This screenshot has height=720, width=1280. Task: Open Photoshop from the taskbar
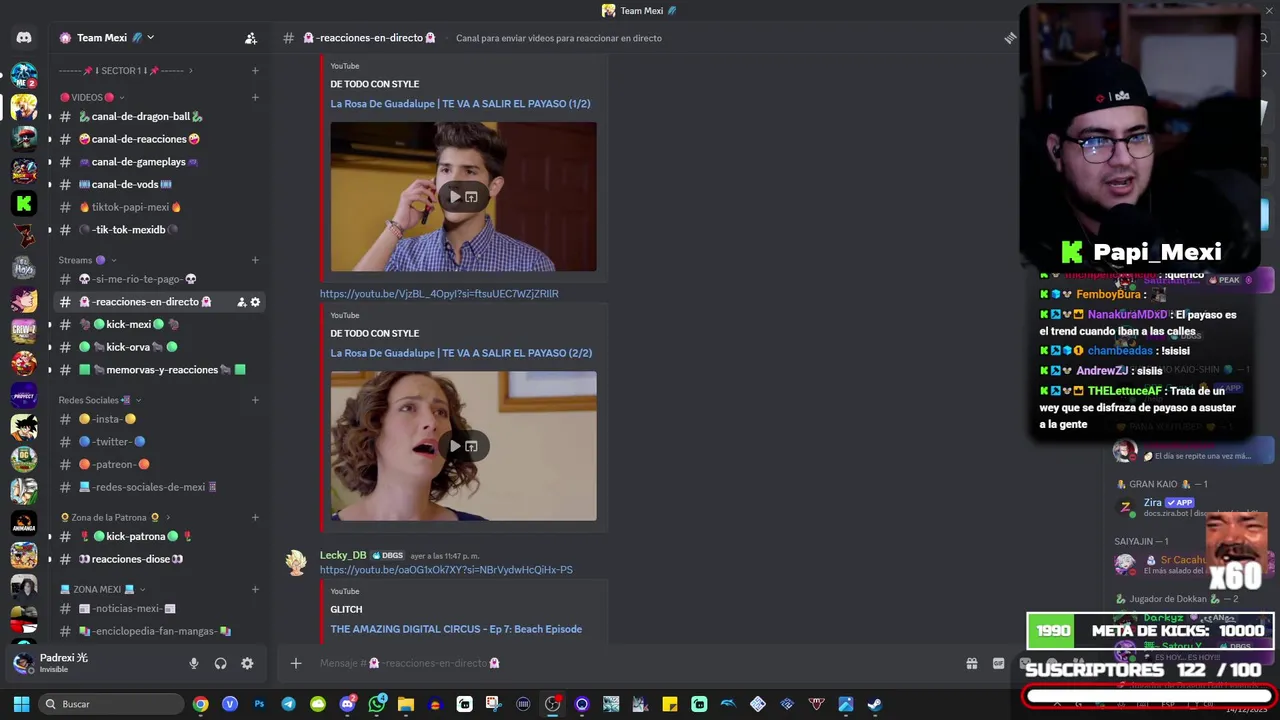[x=259, y=704]
